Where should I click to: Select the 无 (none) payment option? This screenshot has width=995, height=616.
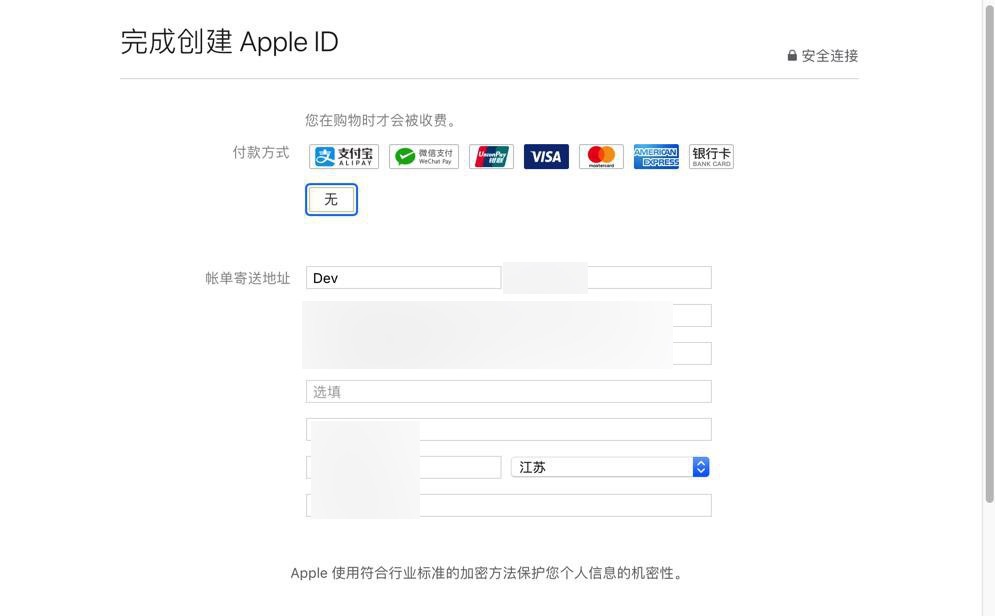(x=331, y=200)
